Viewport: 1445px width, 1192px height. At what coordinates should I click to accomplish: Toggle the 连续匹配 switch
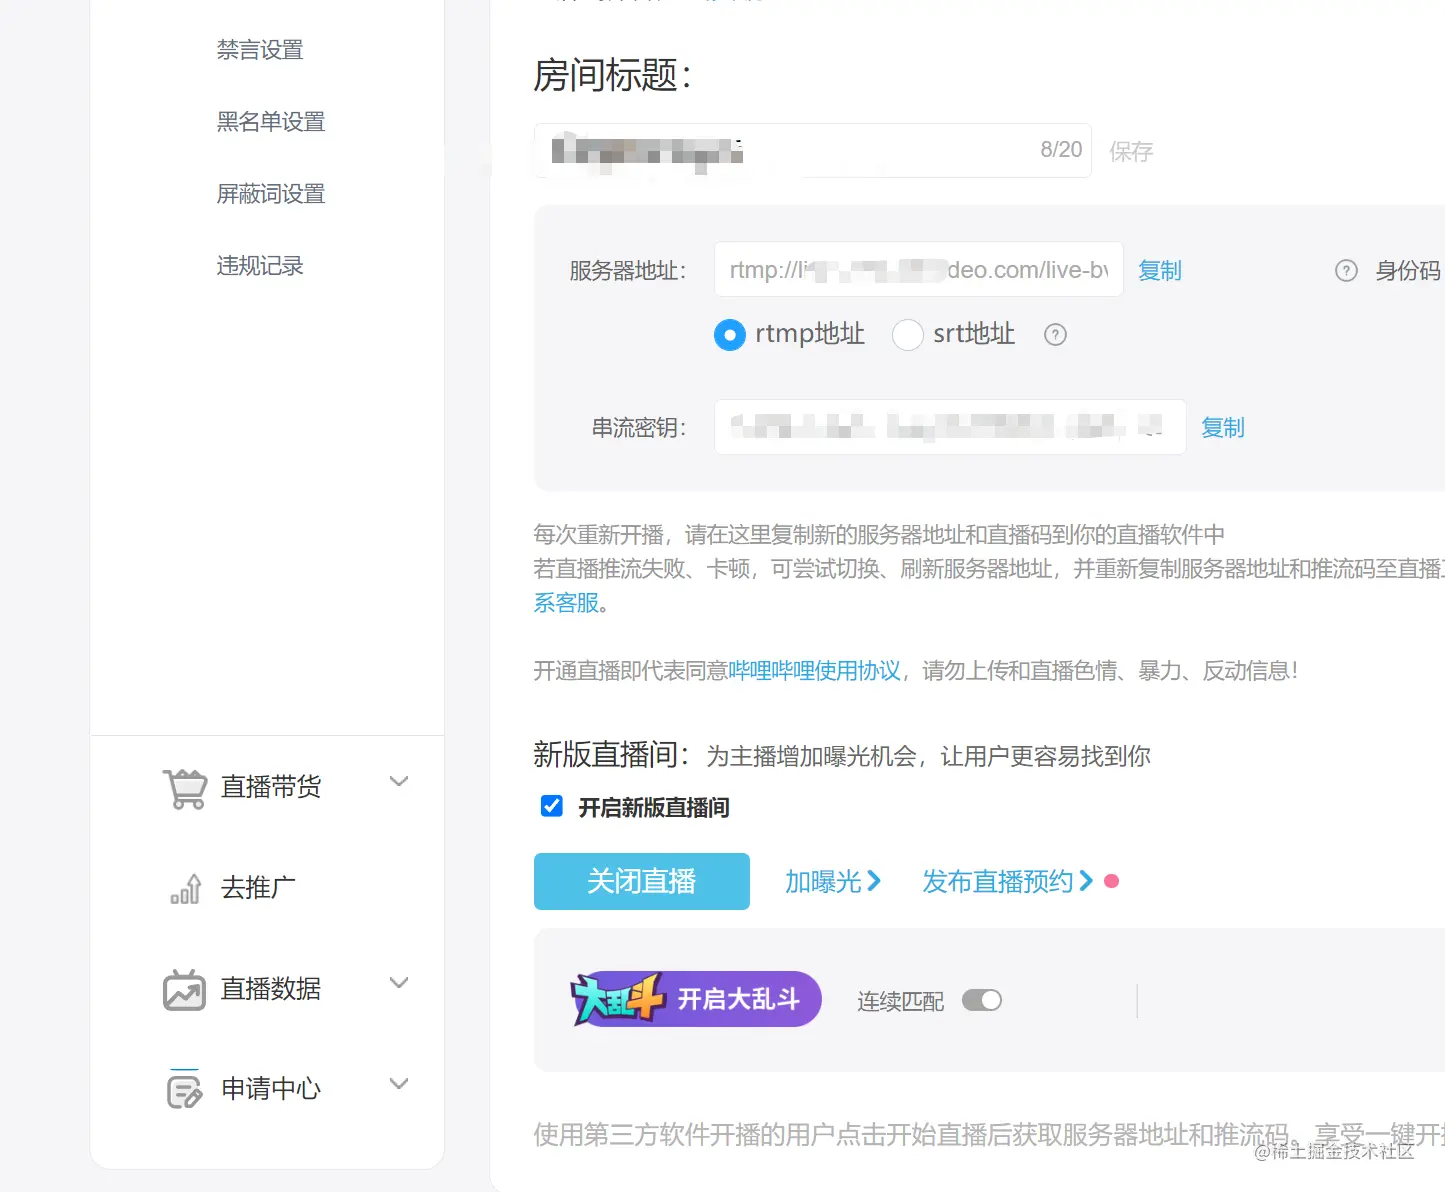982,1000
